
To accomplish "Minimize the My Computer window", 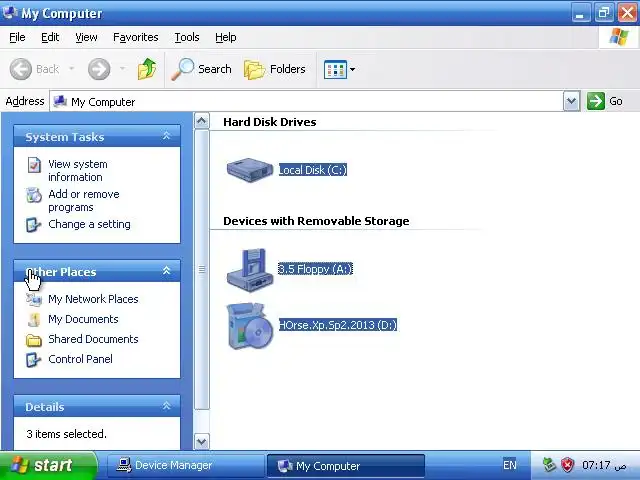I will click(580, 13).
